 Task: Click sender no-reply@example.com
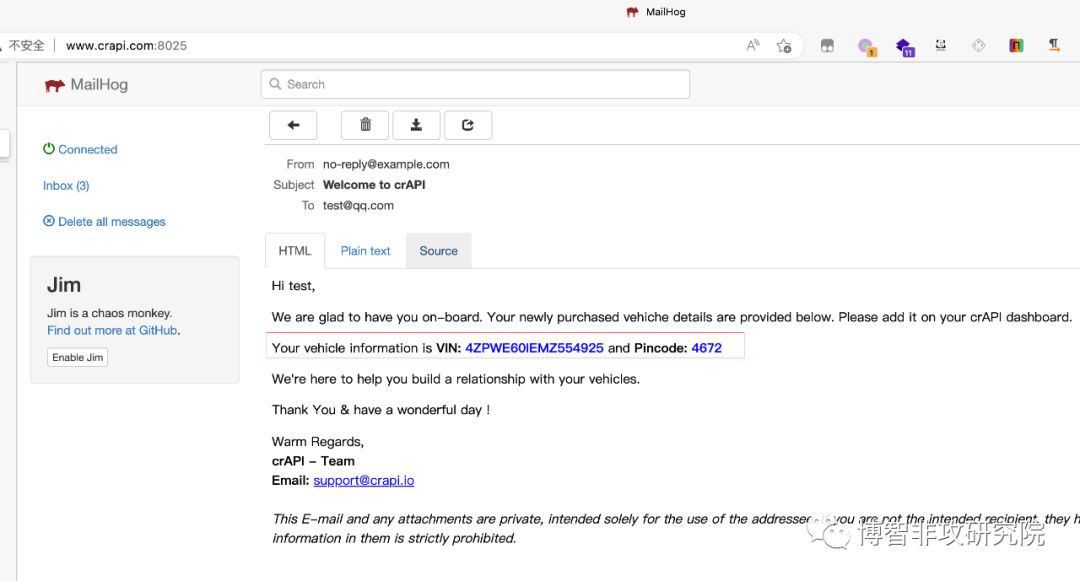[386, 165]
